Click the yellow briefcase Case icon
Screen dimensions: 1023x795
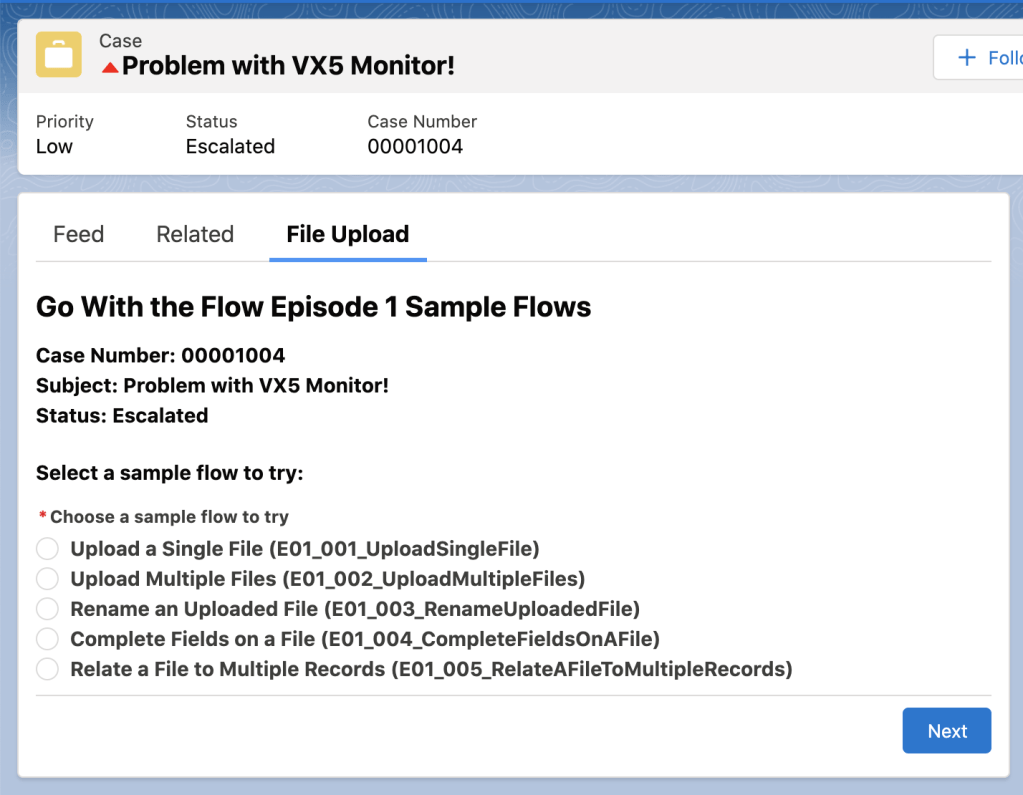(x=59, y=55)
